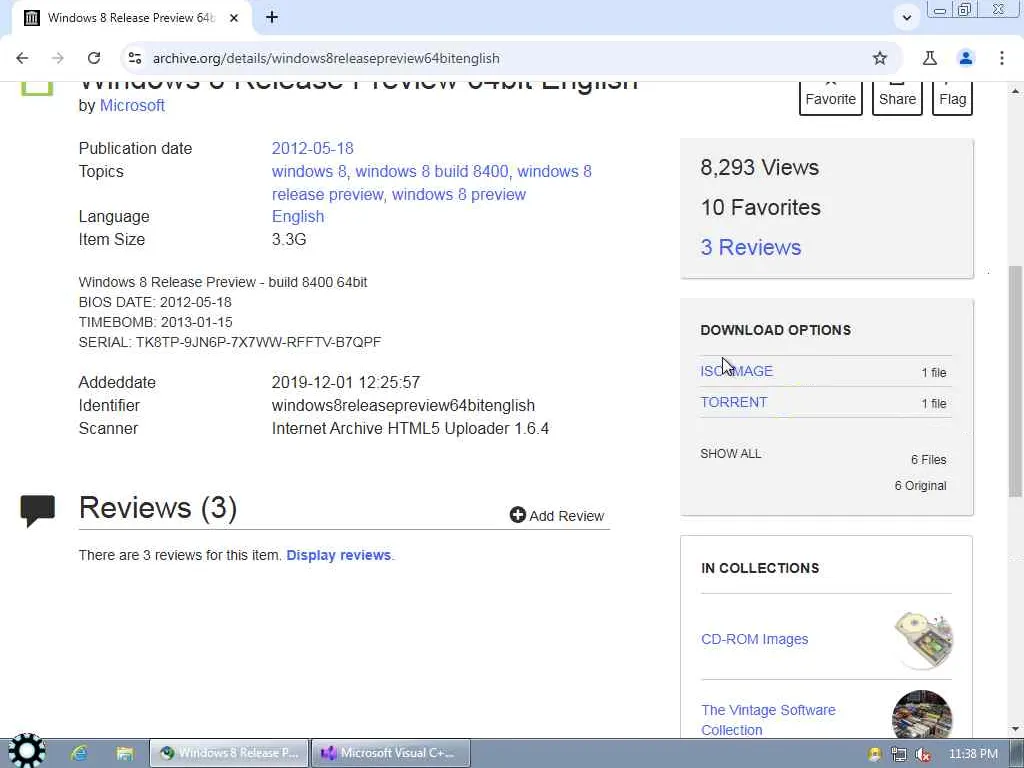Viewport: 1024px width, 768px height.
Task: Share this archive item
Action: tap(897, 99)
